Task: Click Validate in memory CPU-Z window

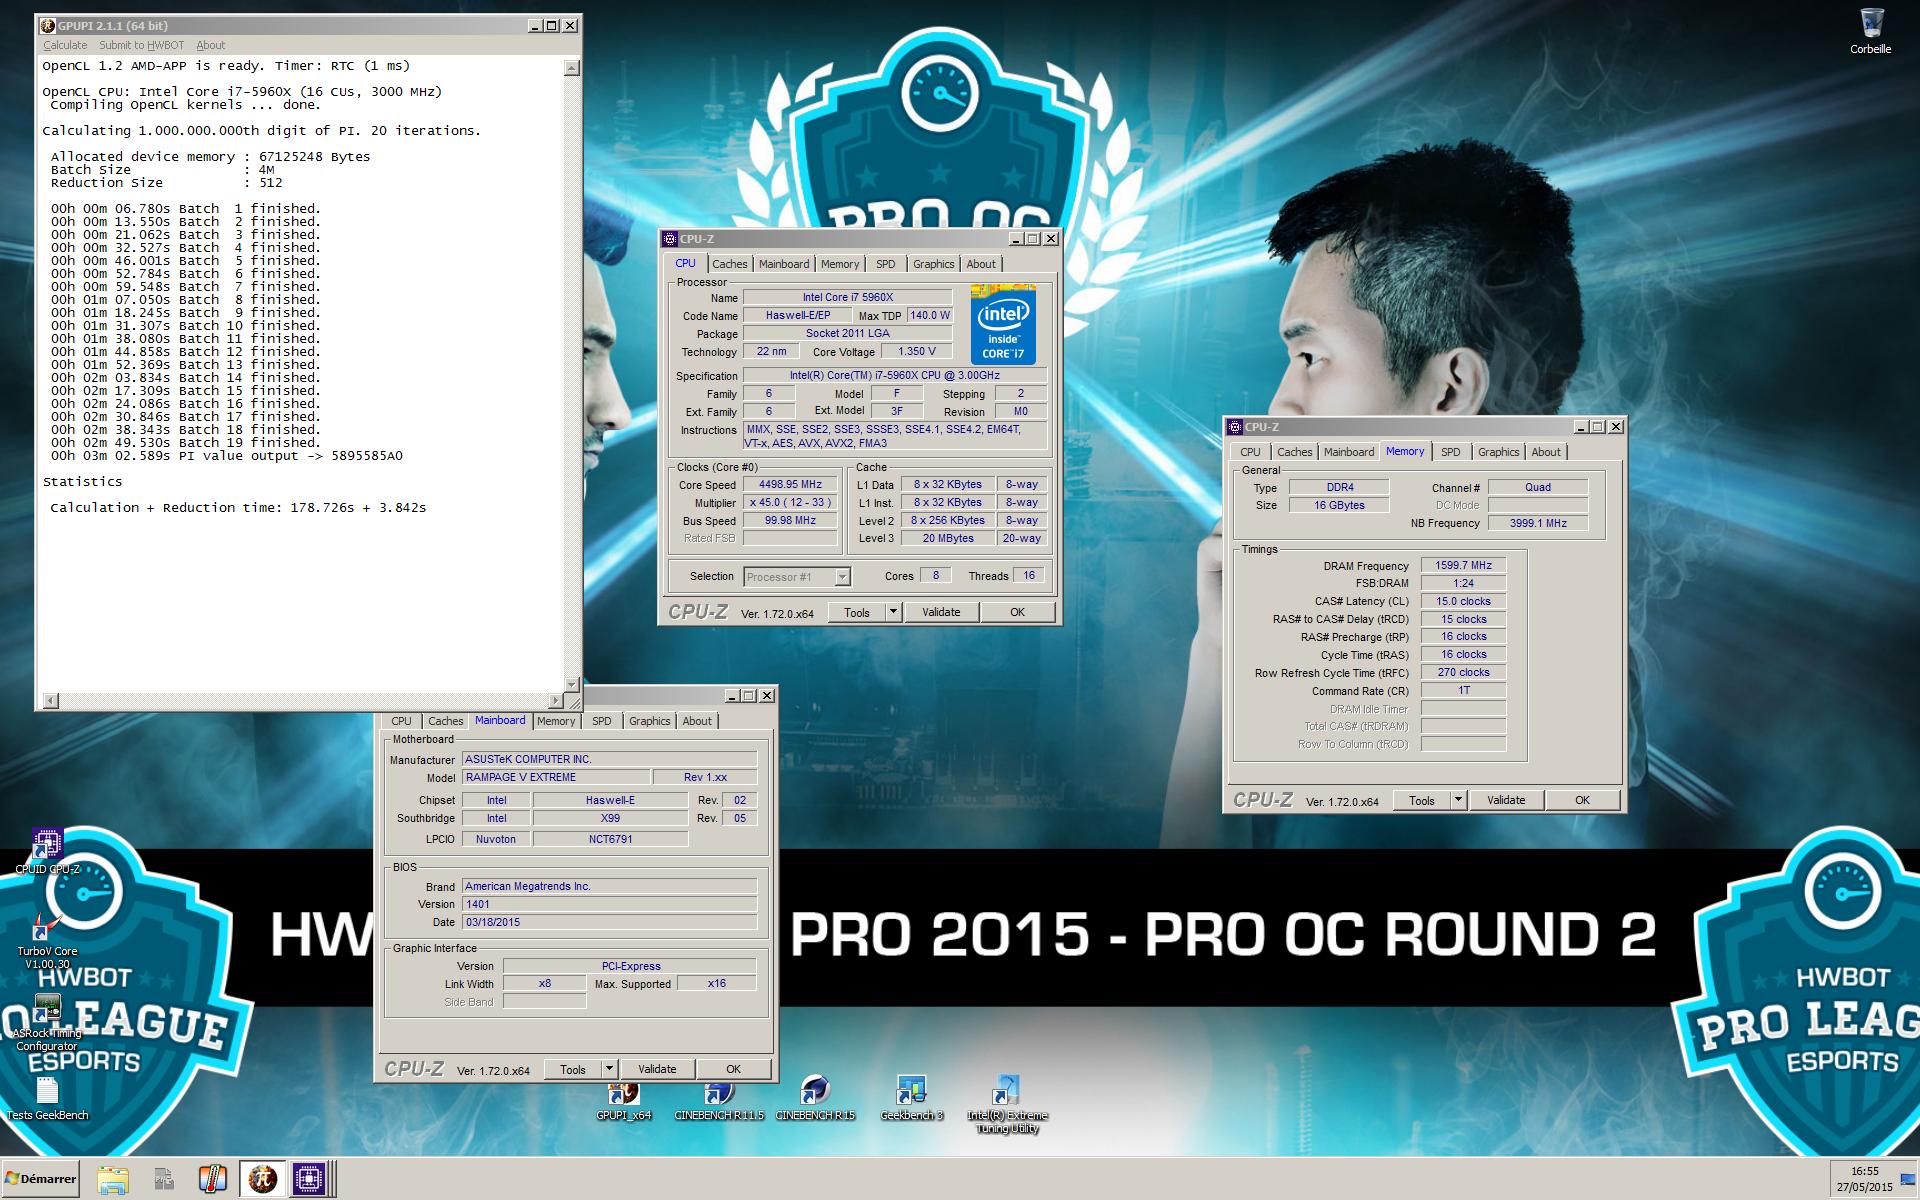Action: pyautogui.click(x=1506, y=800)
